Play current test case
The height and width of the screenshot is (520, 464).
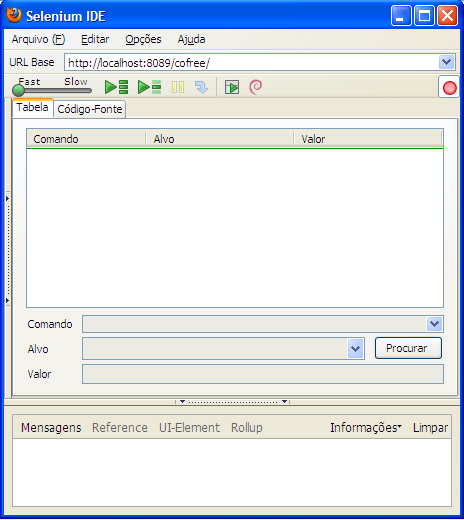(x=149, y=87)
